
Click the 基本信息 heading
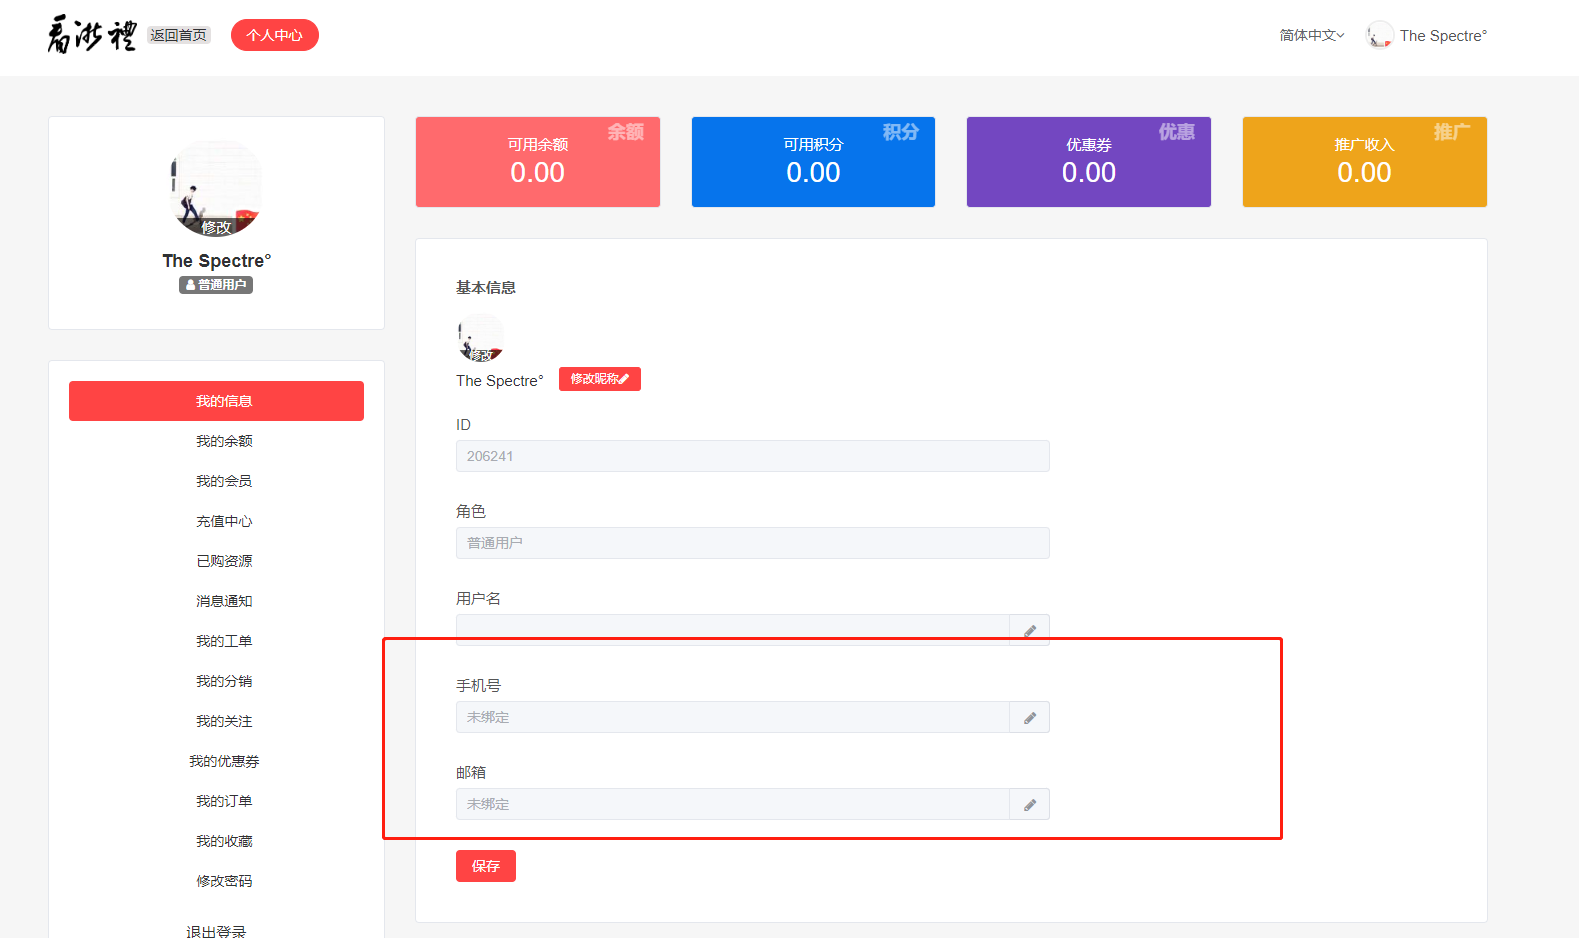[486, 287]
